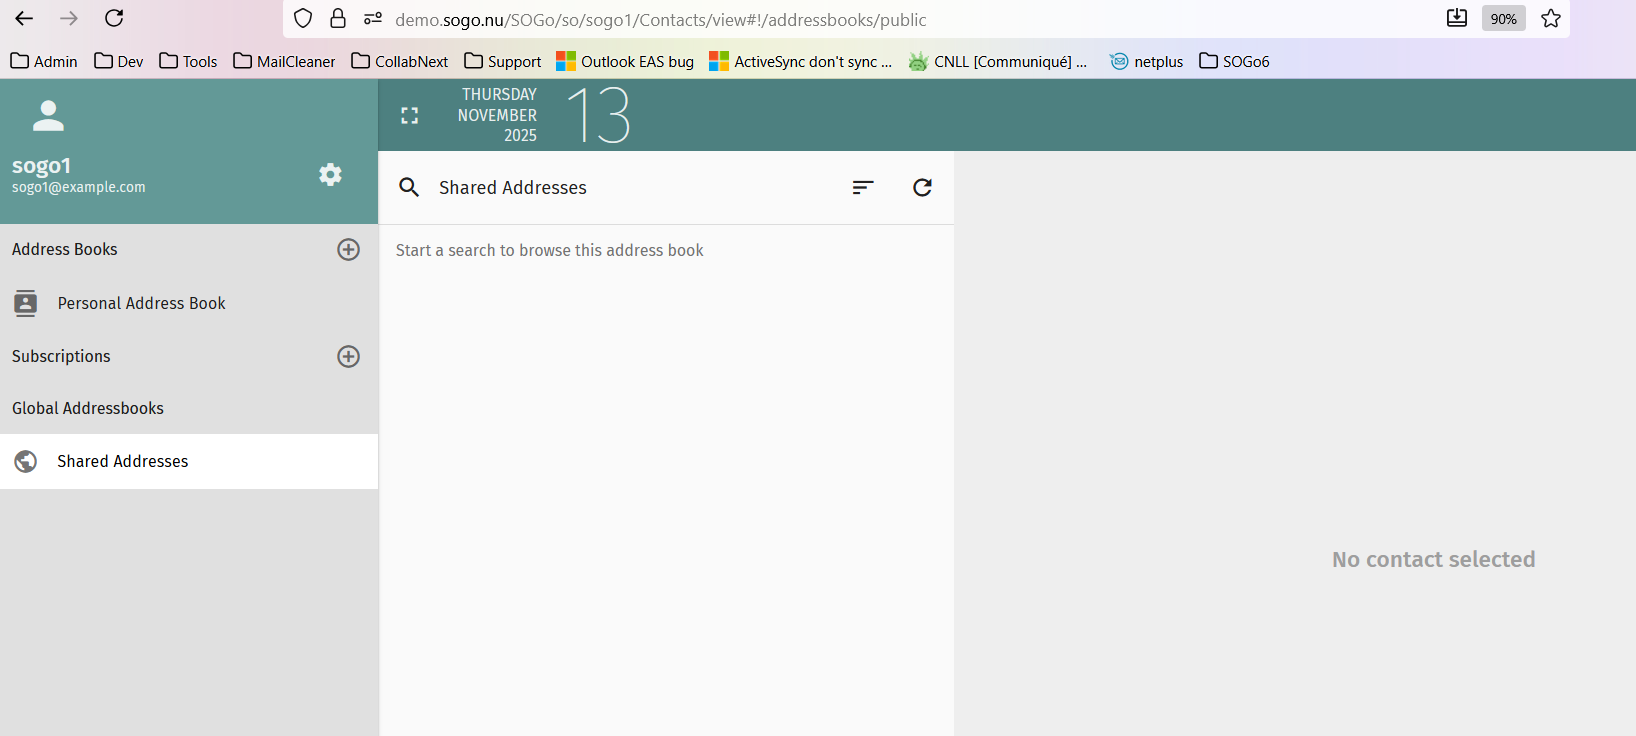The width and height of the screenshot is (1636, 736).
Task: Click the search magnifier icon
Action: (409, 187)
